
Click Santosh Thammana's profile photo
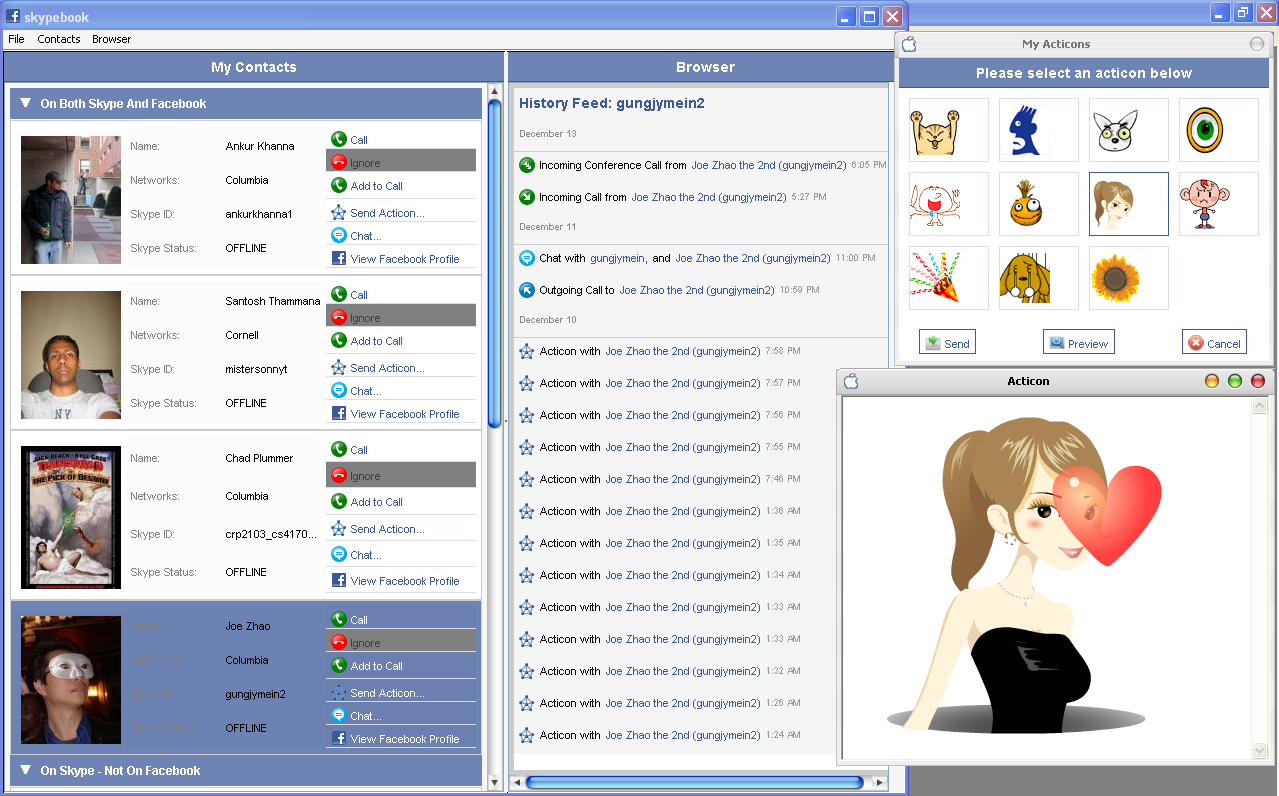click(x=71, y=355)
